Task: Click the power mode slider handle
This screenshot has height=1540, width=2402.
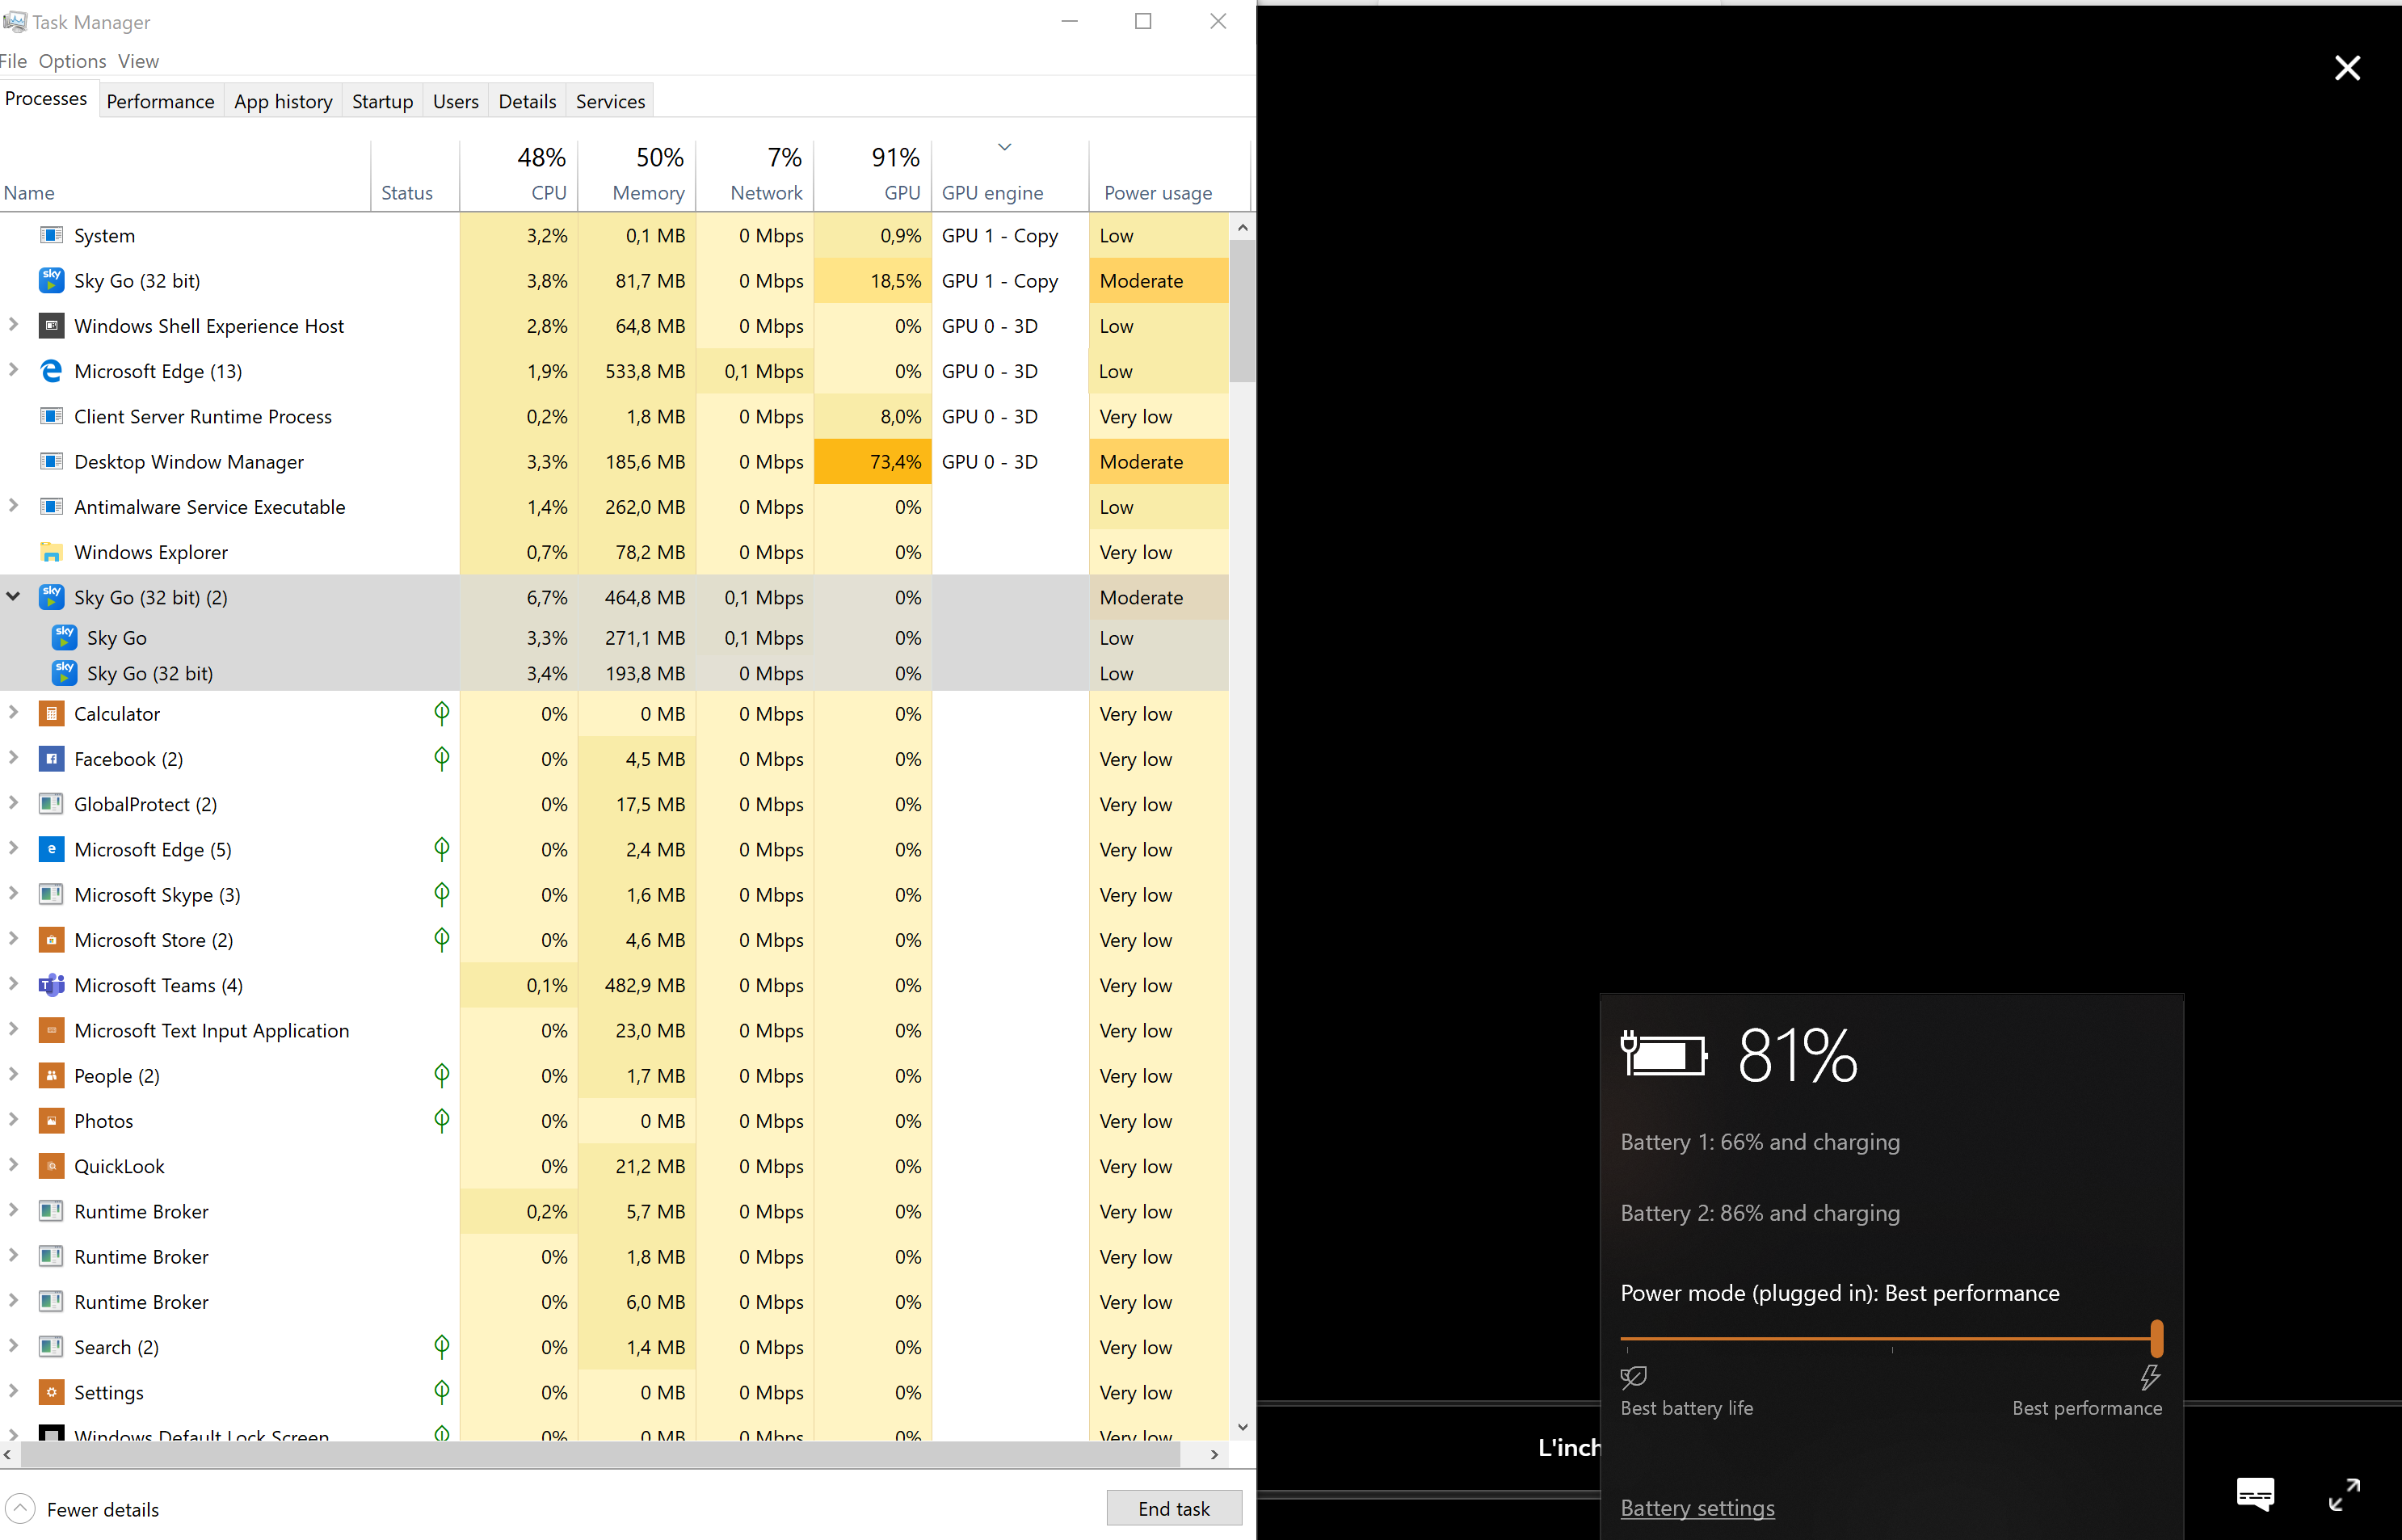Action: pyautogui.click(x=2156, y=1338)
